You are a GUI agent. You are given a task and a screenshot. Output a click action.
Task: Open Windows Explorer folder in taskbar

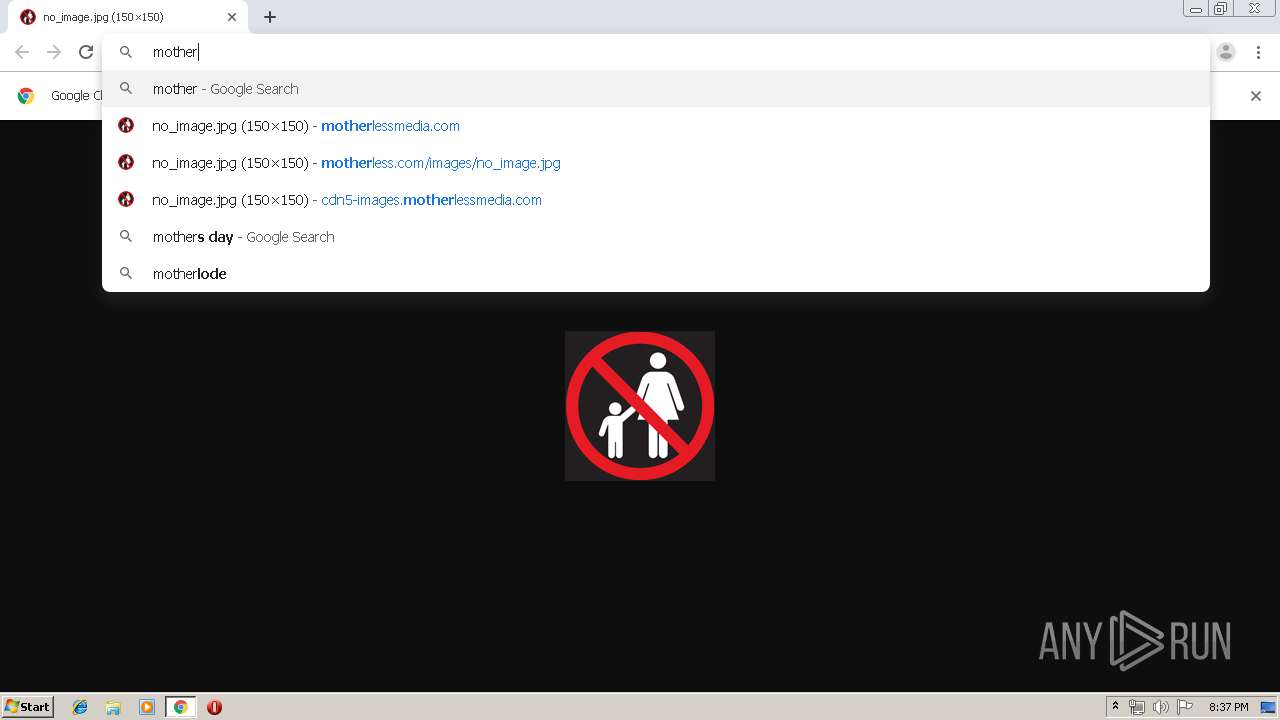113,707
